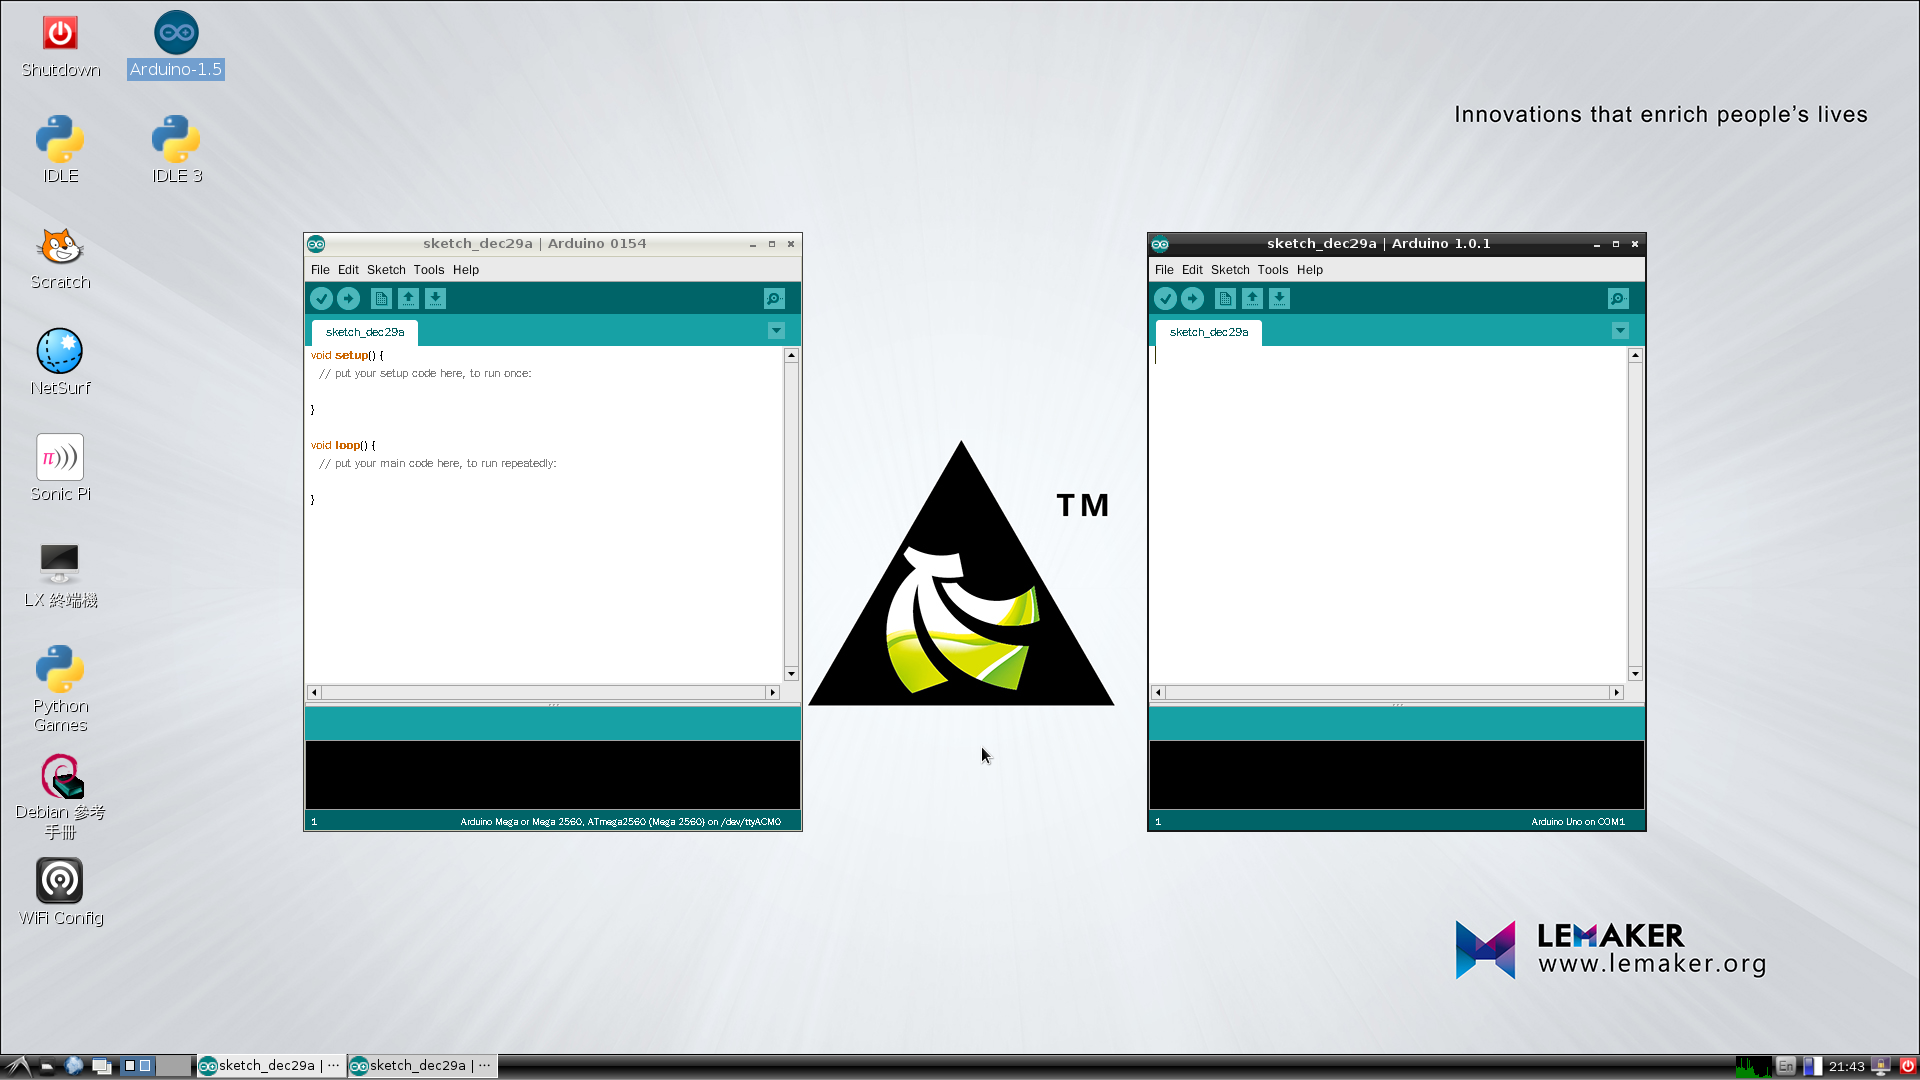
Task: Click scroll-down arrow in the Arduino 0154 editor
Action: click(791, 674)
